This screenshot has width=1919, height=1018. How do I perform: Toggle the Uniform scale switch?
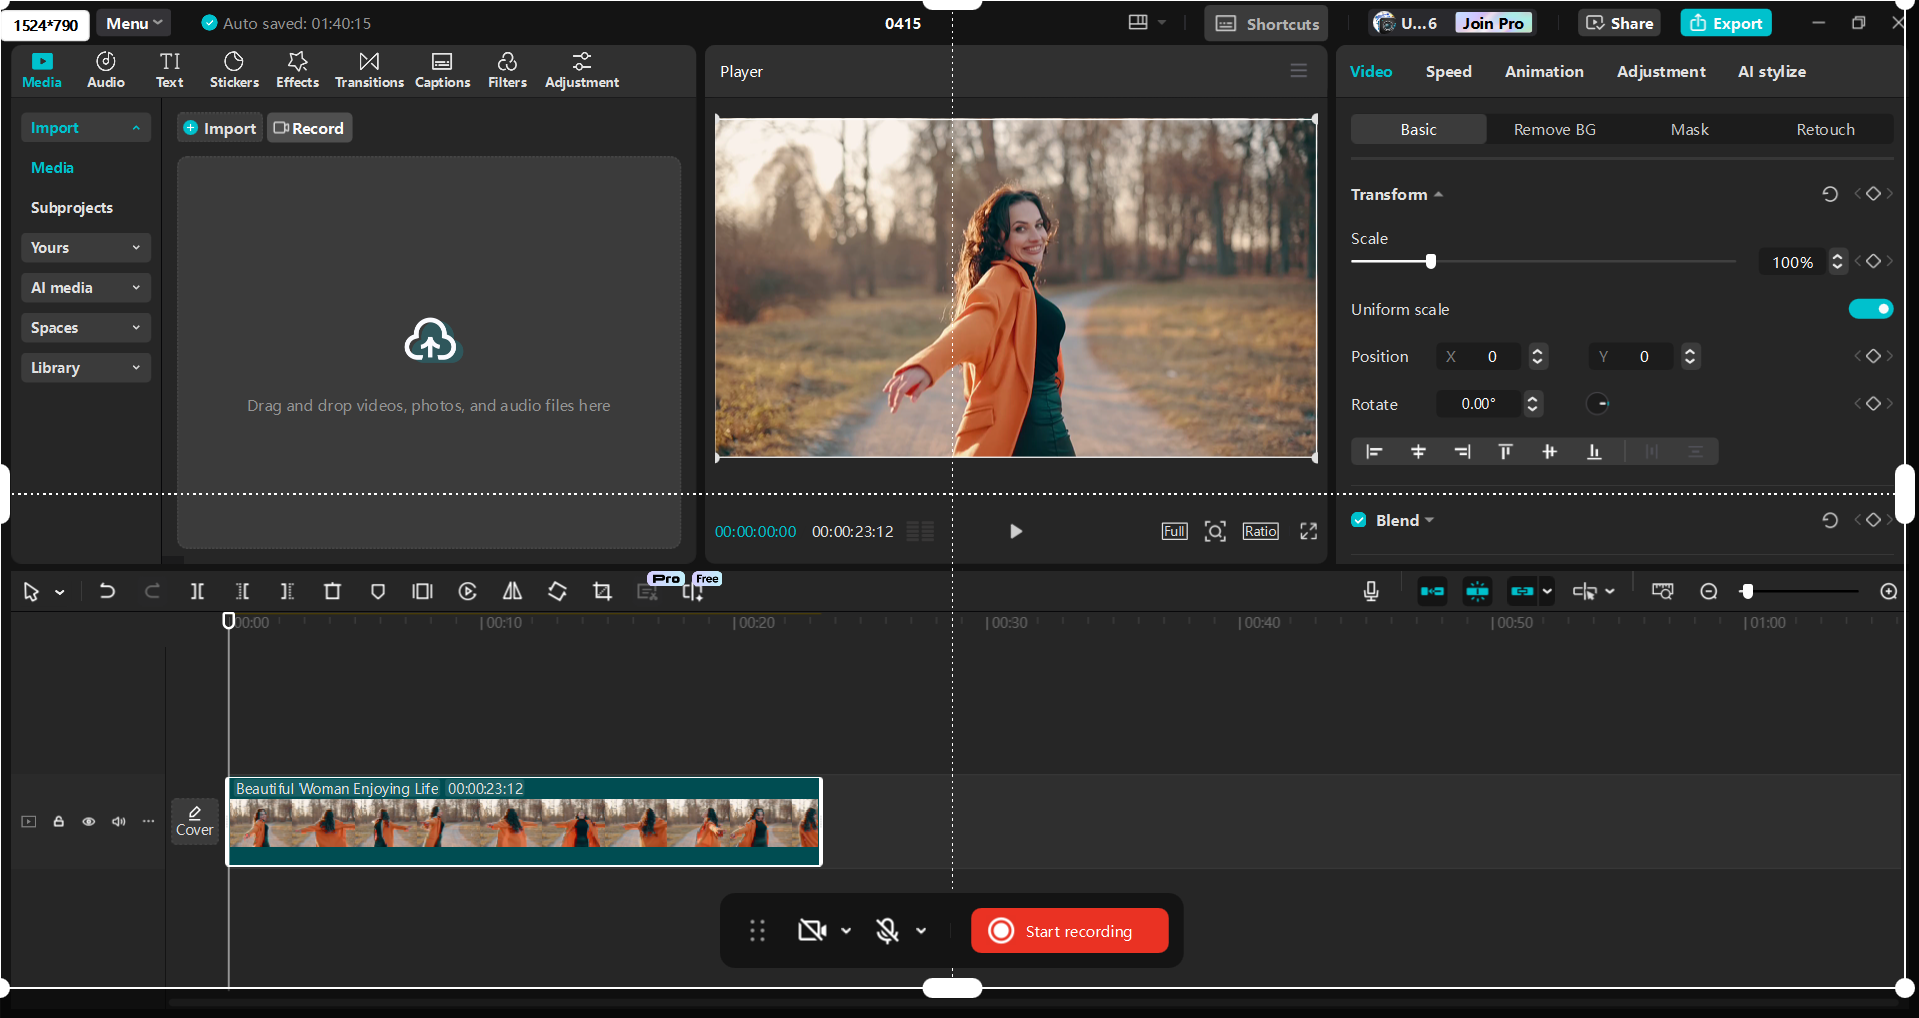[x=1870, y=309]
